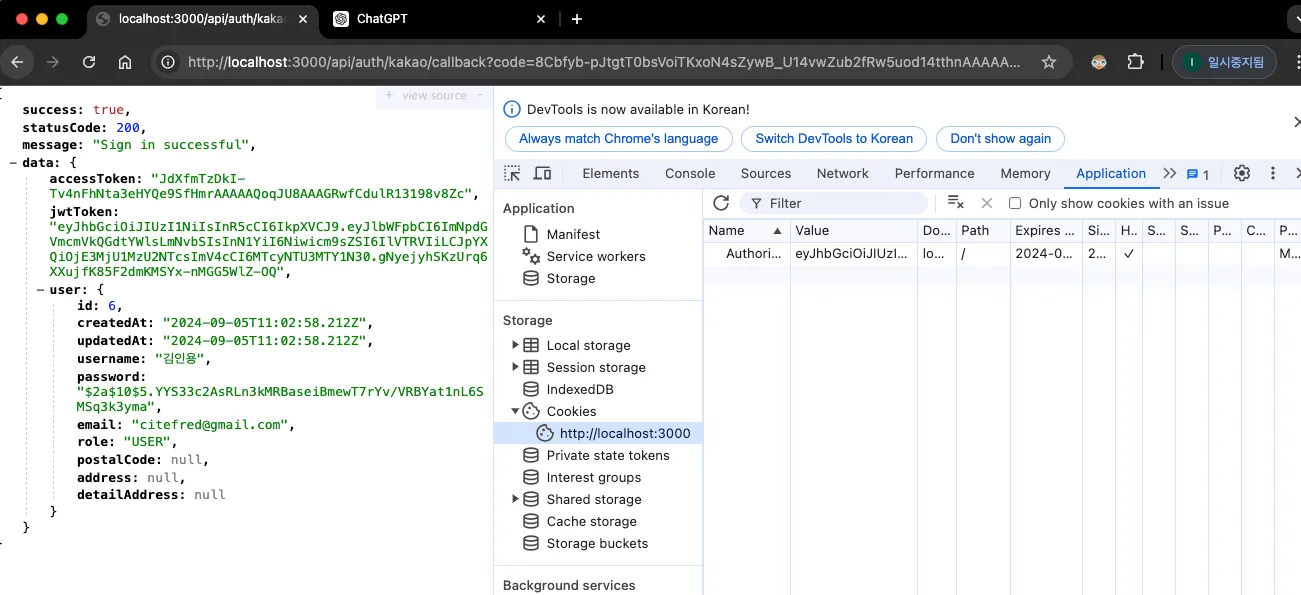The width and height of the screenshot is (1301, 595).
Task: Collapse the Cookies tree section
Action: (x=516, y=411)
